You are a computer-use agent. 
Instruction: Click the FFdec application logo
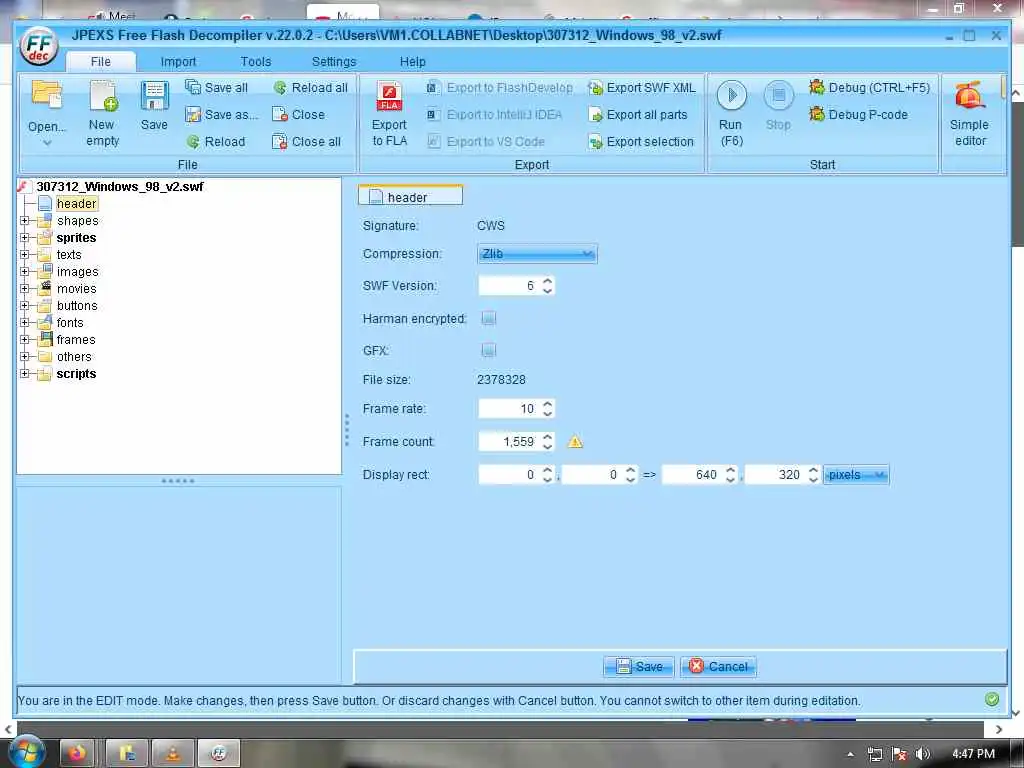[x=39, y=46]
